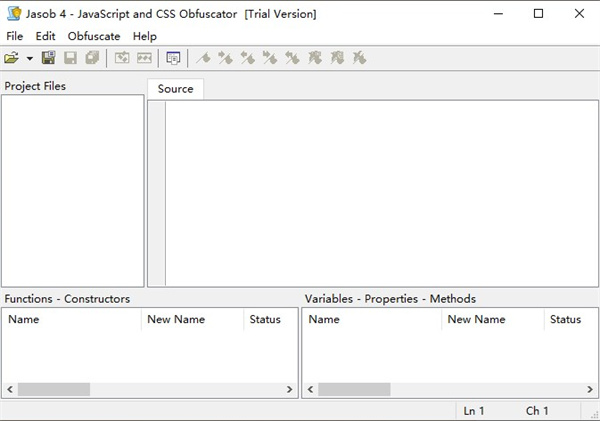The image size is (600, 421).
Task: Click the second greyed hammer icon
Action: tap(225, 58)
